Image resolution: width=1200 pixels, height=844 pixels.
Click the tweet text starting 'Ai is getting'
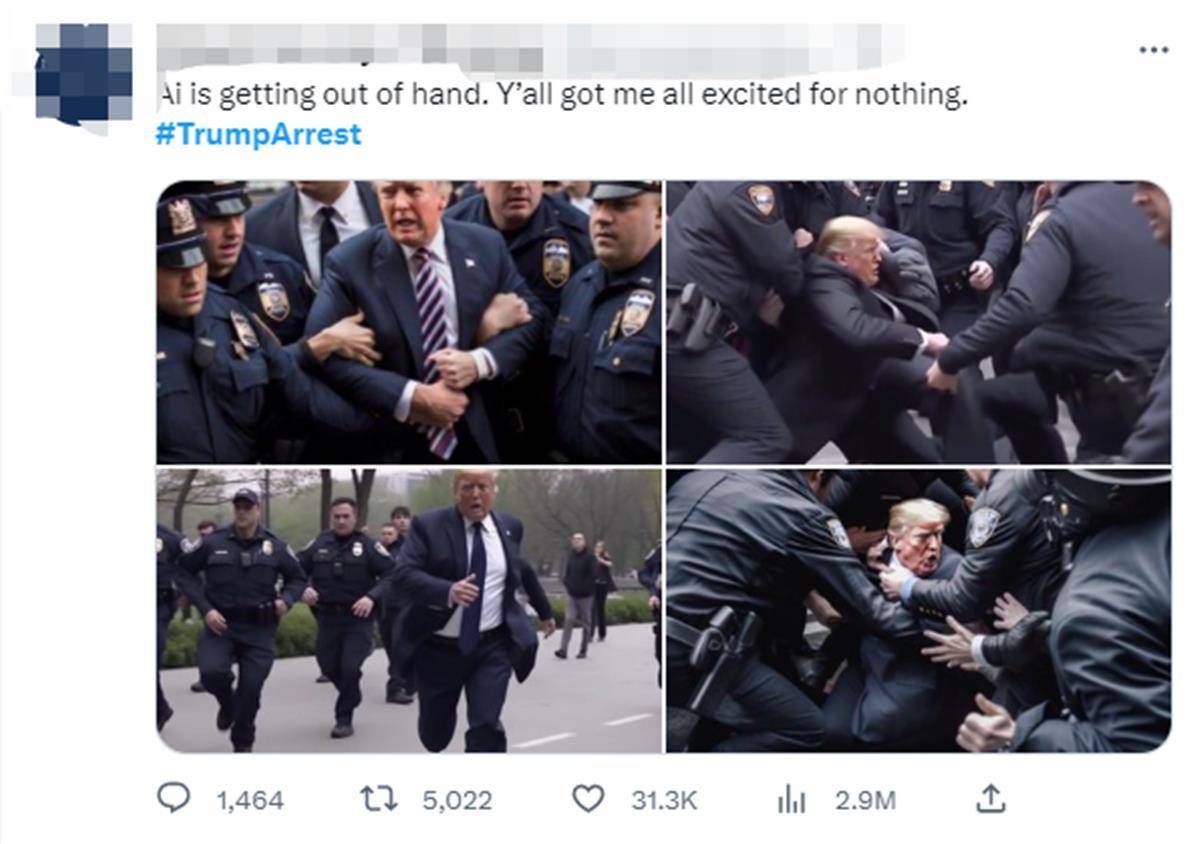point(563,96)
